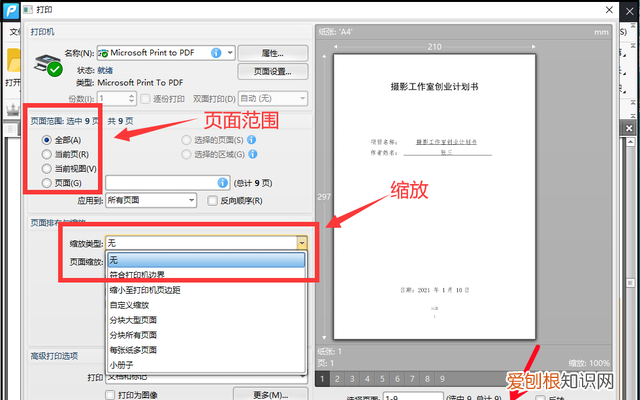Screen dimensions: 640x400
Task: Choose 符合打印机边界 option
Action: [x=206, y=275]
